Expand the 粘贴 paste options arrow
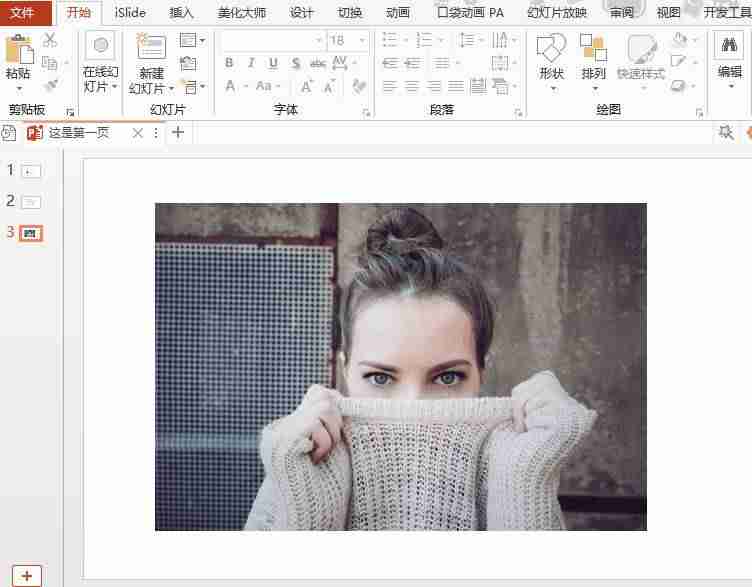The height and width of the screenshot is (587, 752). pos(19,89)
